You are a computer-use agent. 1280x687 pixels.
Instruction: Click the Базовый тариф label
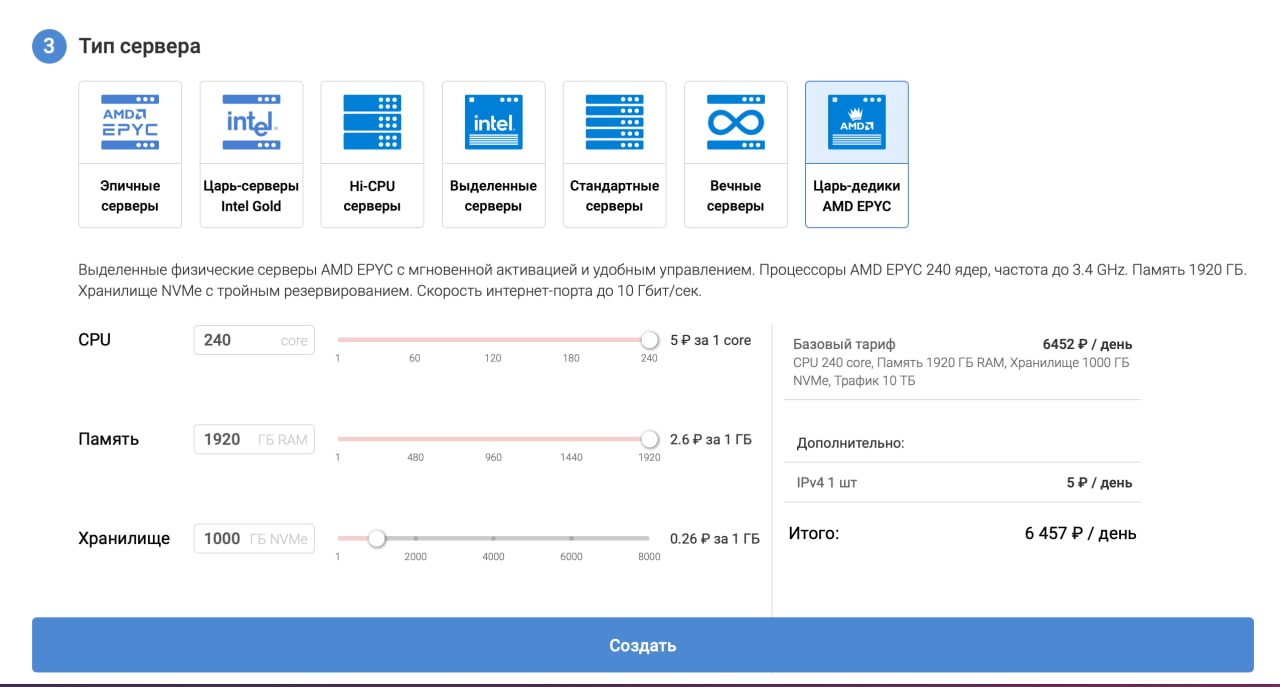pyautogui.click(x=844, y=344)
